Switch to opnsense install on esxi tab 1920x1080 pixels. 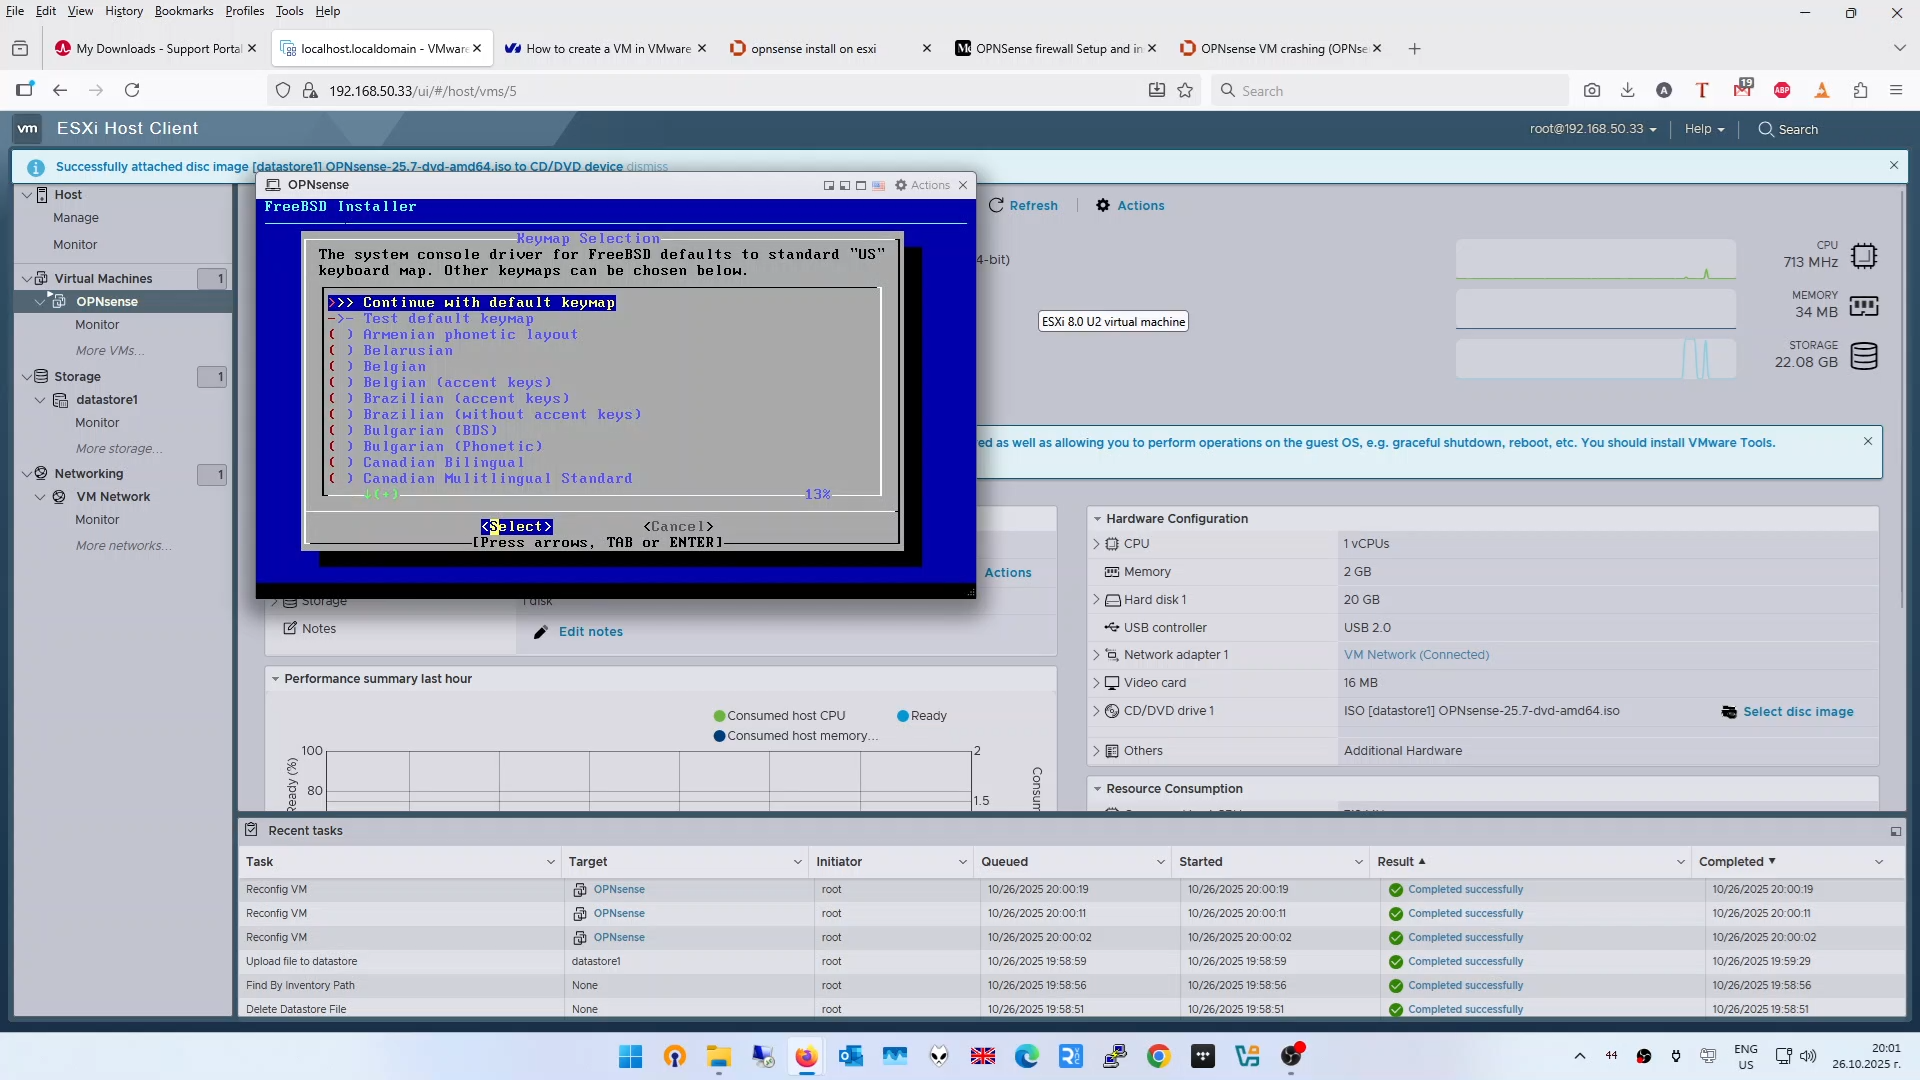point(813,48)
